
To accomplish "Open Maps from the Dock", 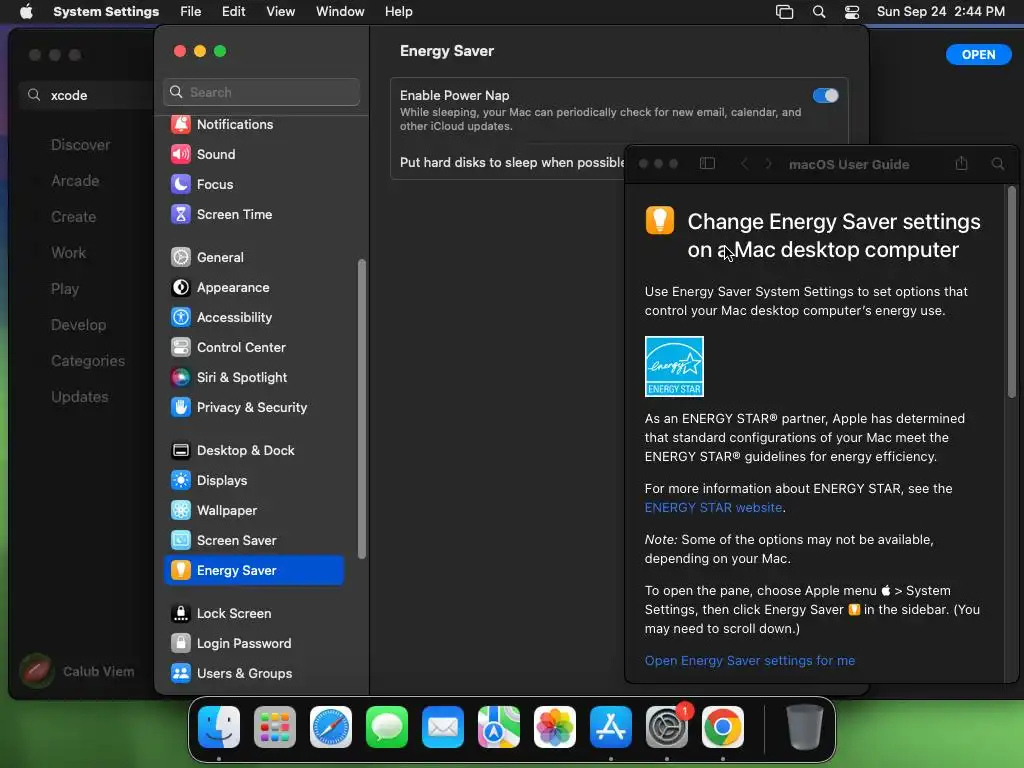I will tap(499, 727).
